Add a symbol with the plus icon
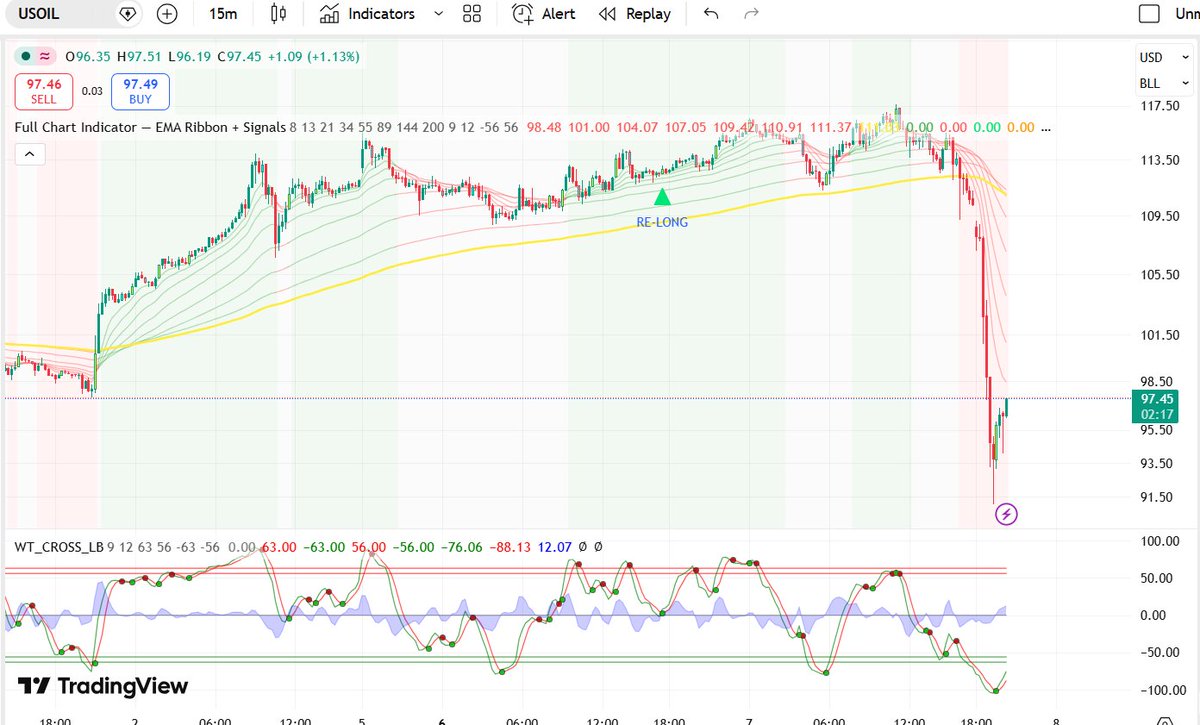Viewport: 1200px width, 725px height. [167, 14]
